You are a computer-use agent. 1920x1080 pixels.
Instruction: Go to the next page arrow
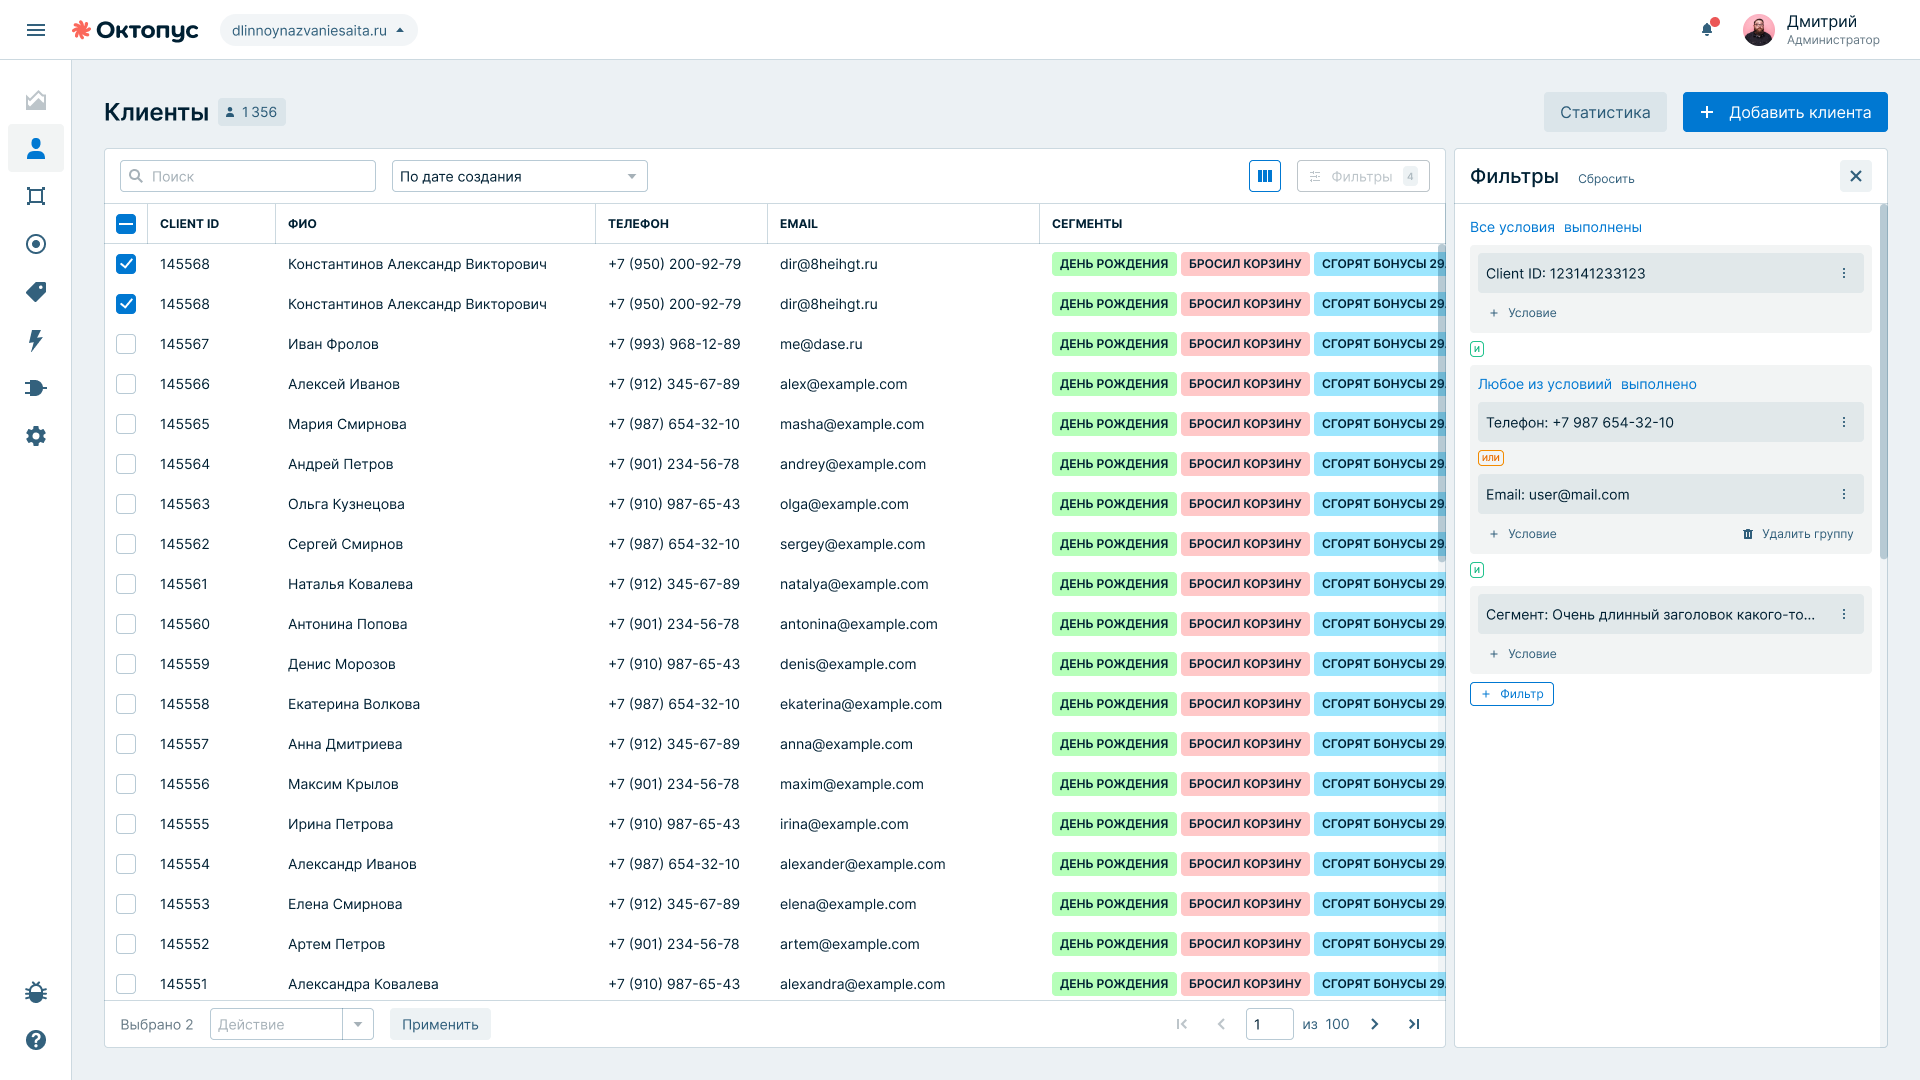coord(1375,1024)
